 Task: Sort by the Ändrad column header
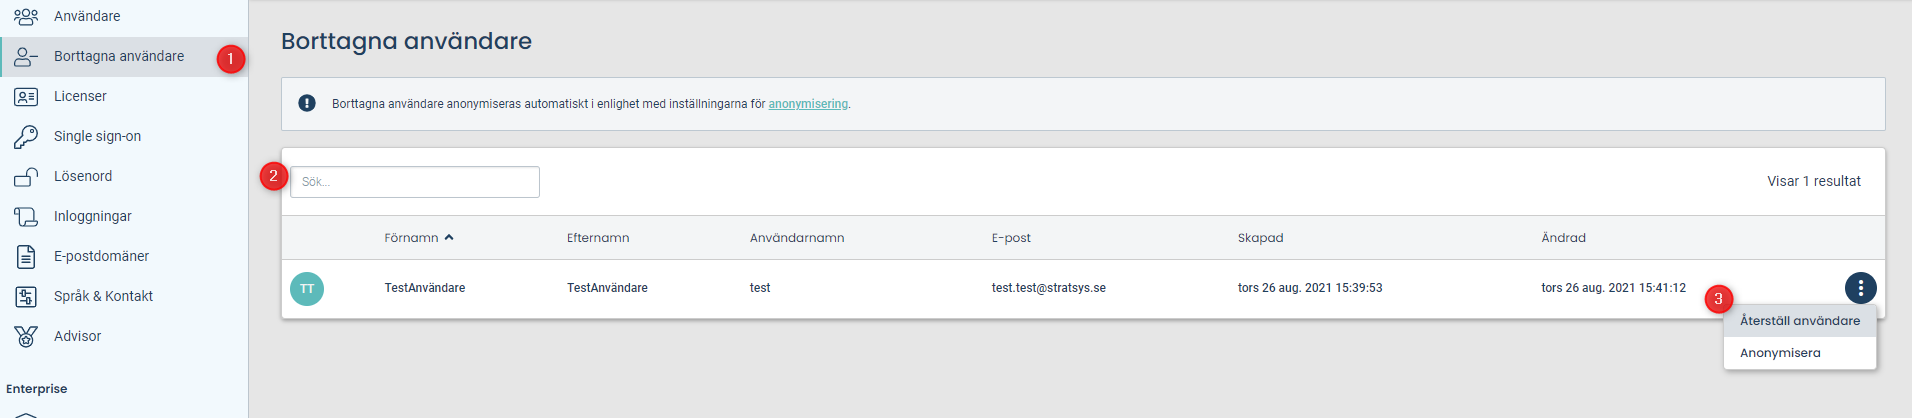click(x=1563, y=238)
